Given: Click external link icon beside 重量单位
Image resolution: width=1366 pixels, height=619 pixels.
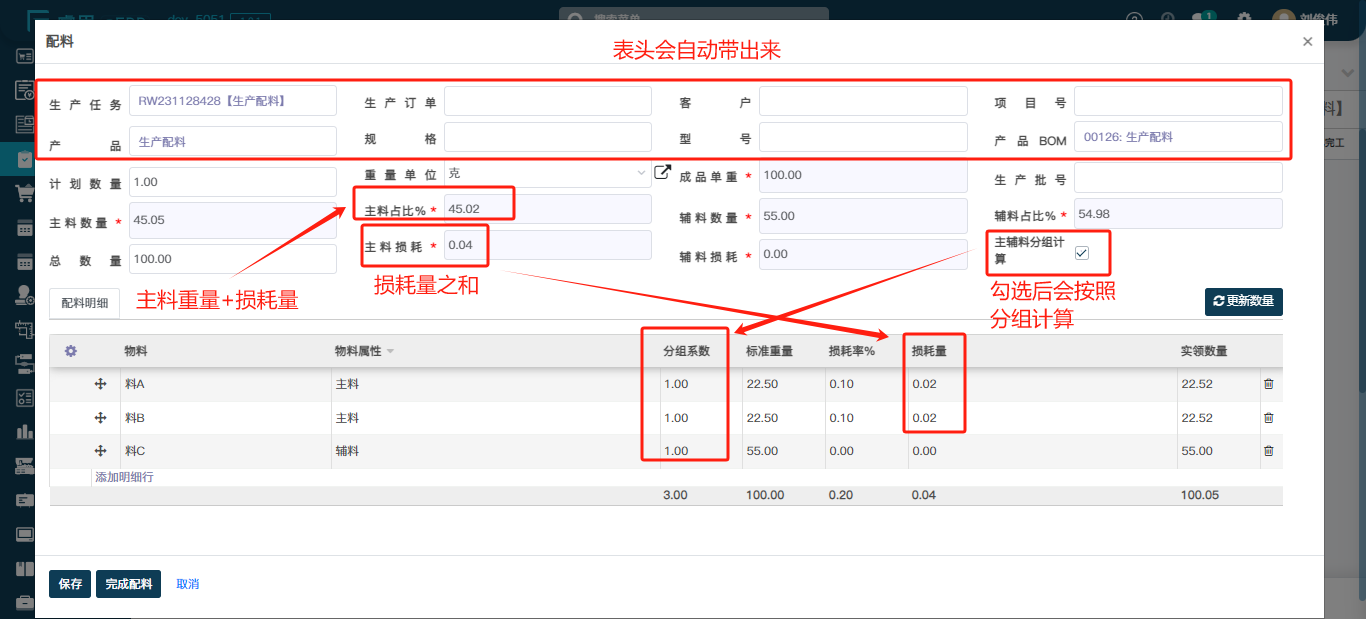Looking at the screenshot, I should 662,173.
